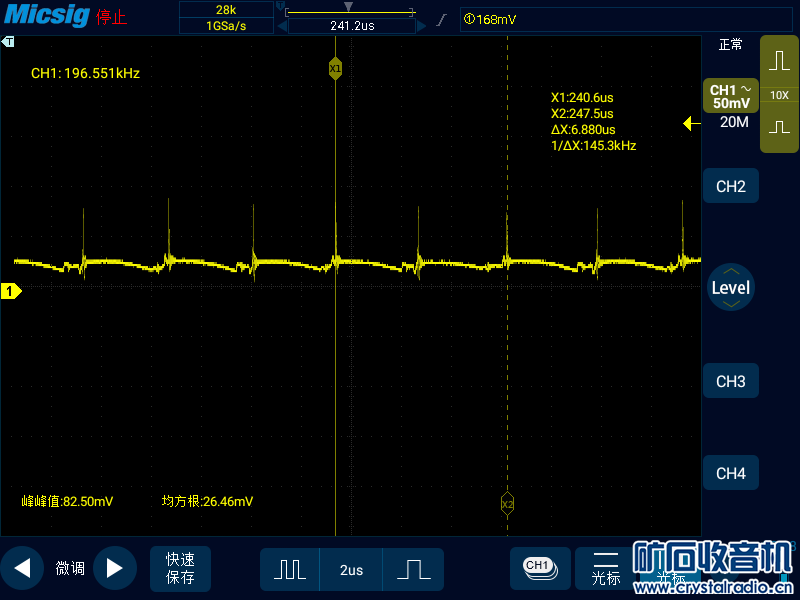Open memory depth 28k setting

226,10
